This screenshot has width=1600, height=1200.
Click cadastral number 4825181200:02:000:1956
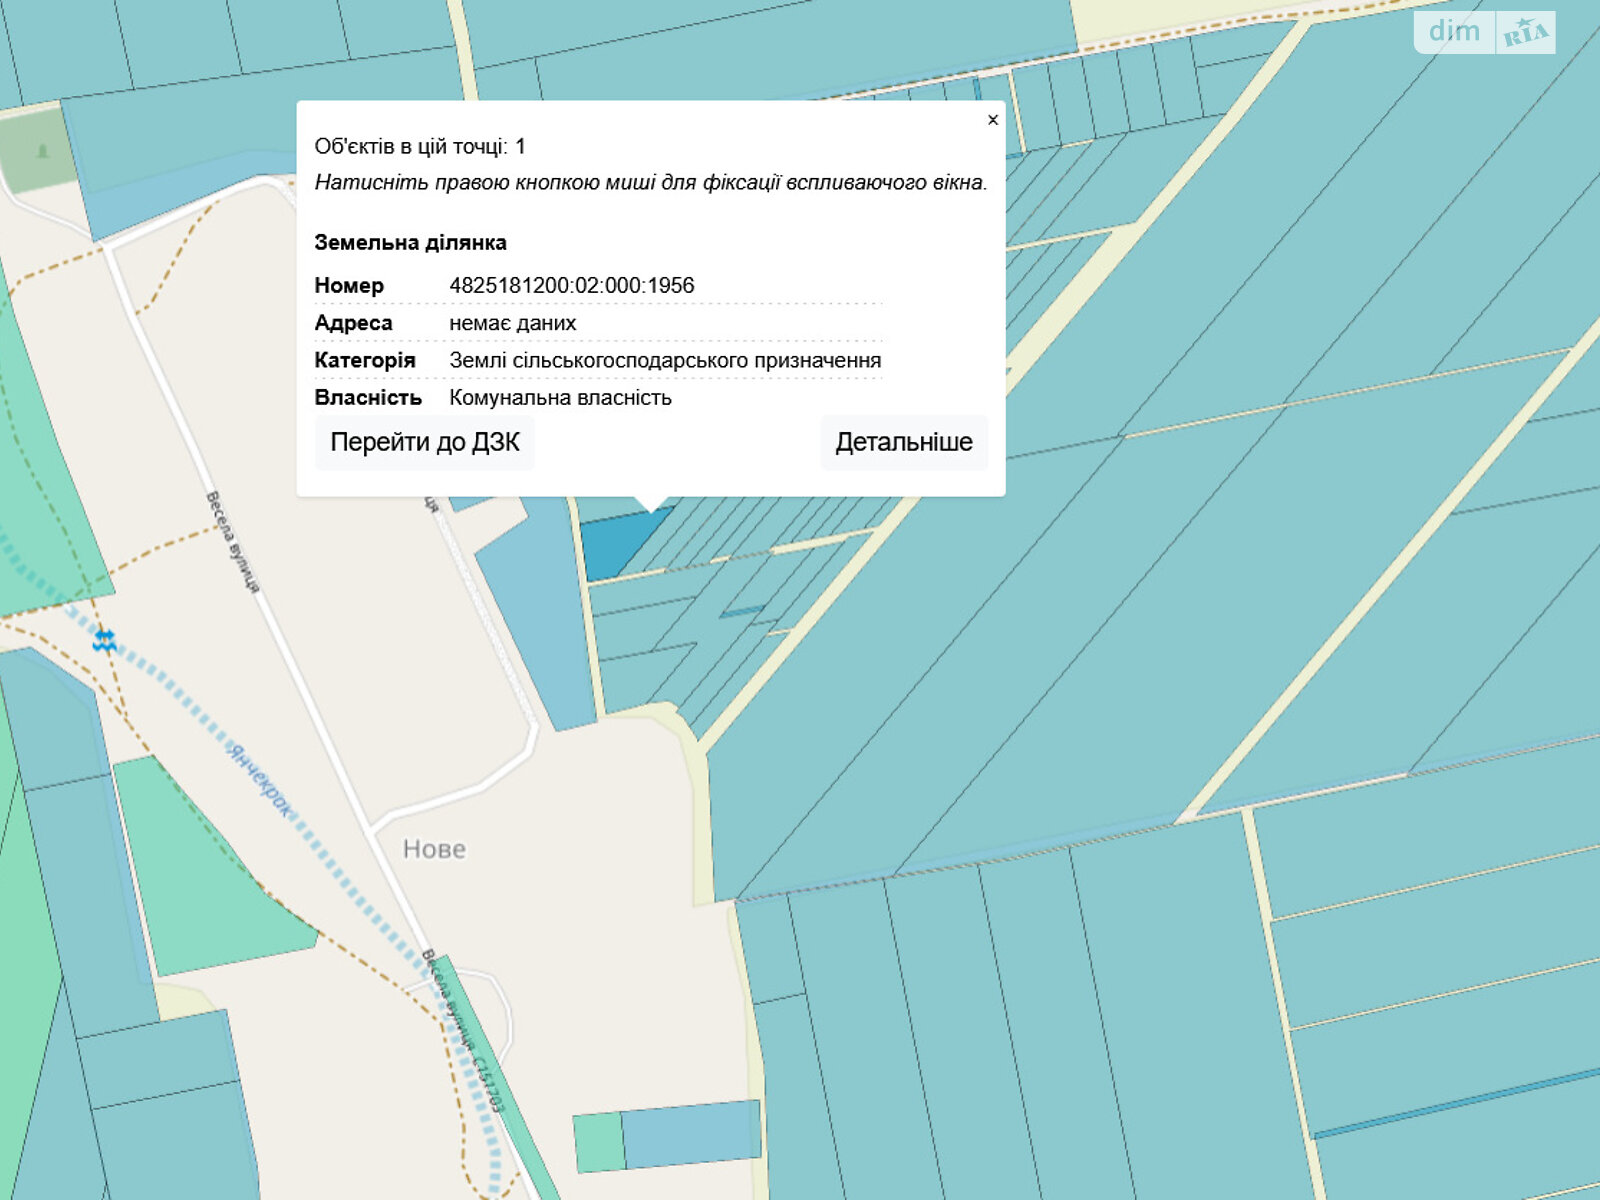coord(571,285)
